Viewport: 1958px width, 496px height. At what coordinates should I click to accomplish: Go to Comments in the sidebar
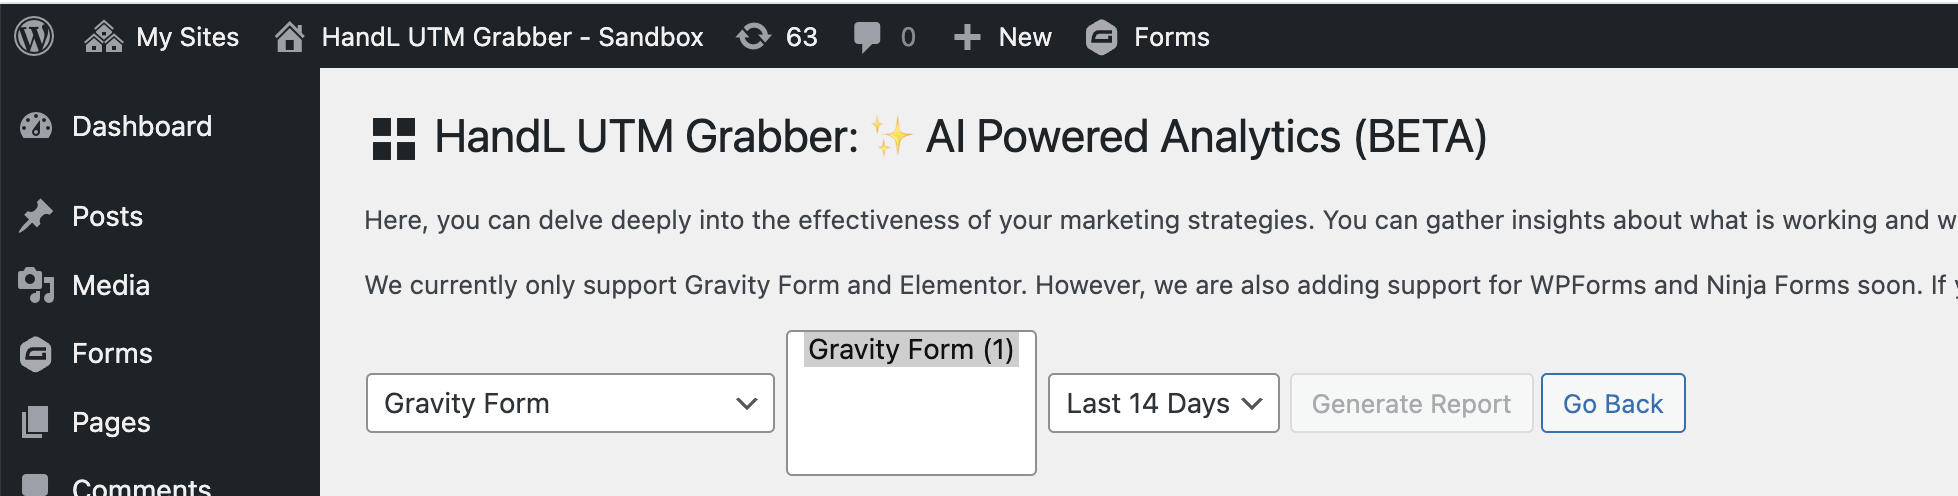click(x=141, y=487)
